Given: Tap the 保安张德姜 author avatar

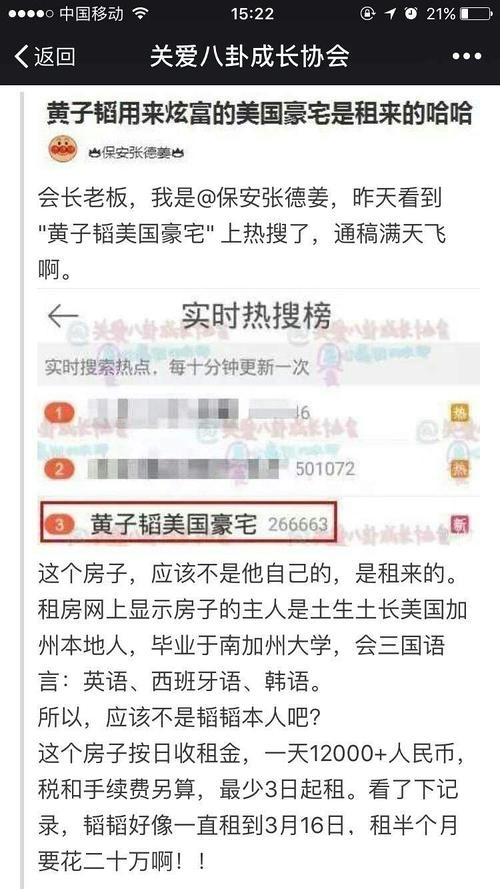Looking at the screenshot, I should click(63, 150).
